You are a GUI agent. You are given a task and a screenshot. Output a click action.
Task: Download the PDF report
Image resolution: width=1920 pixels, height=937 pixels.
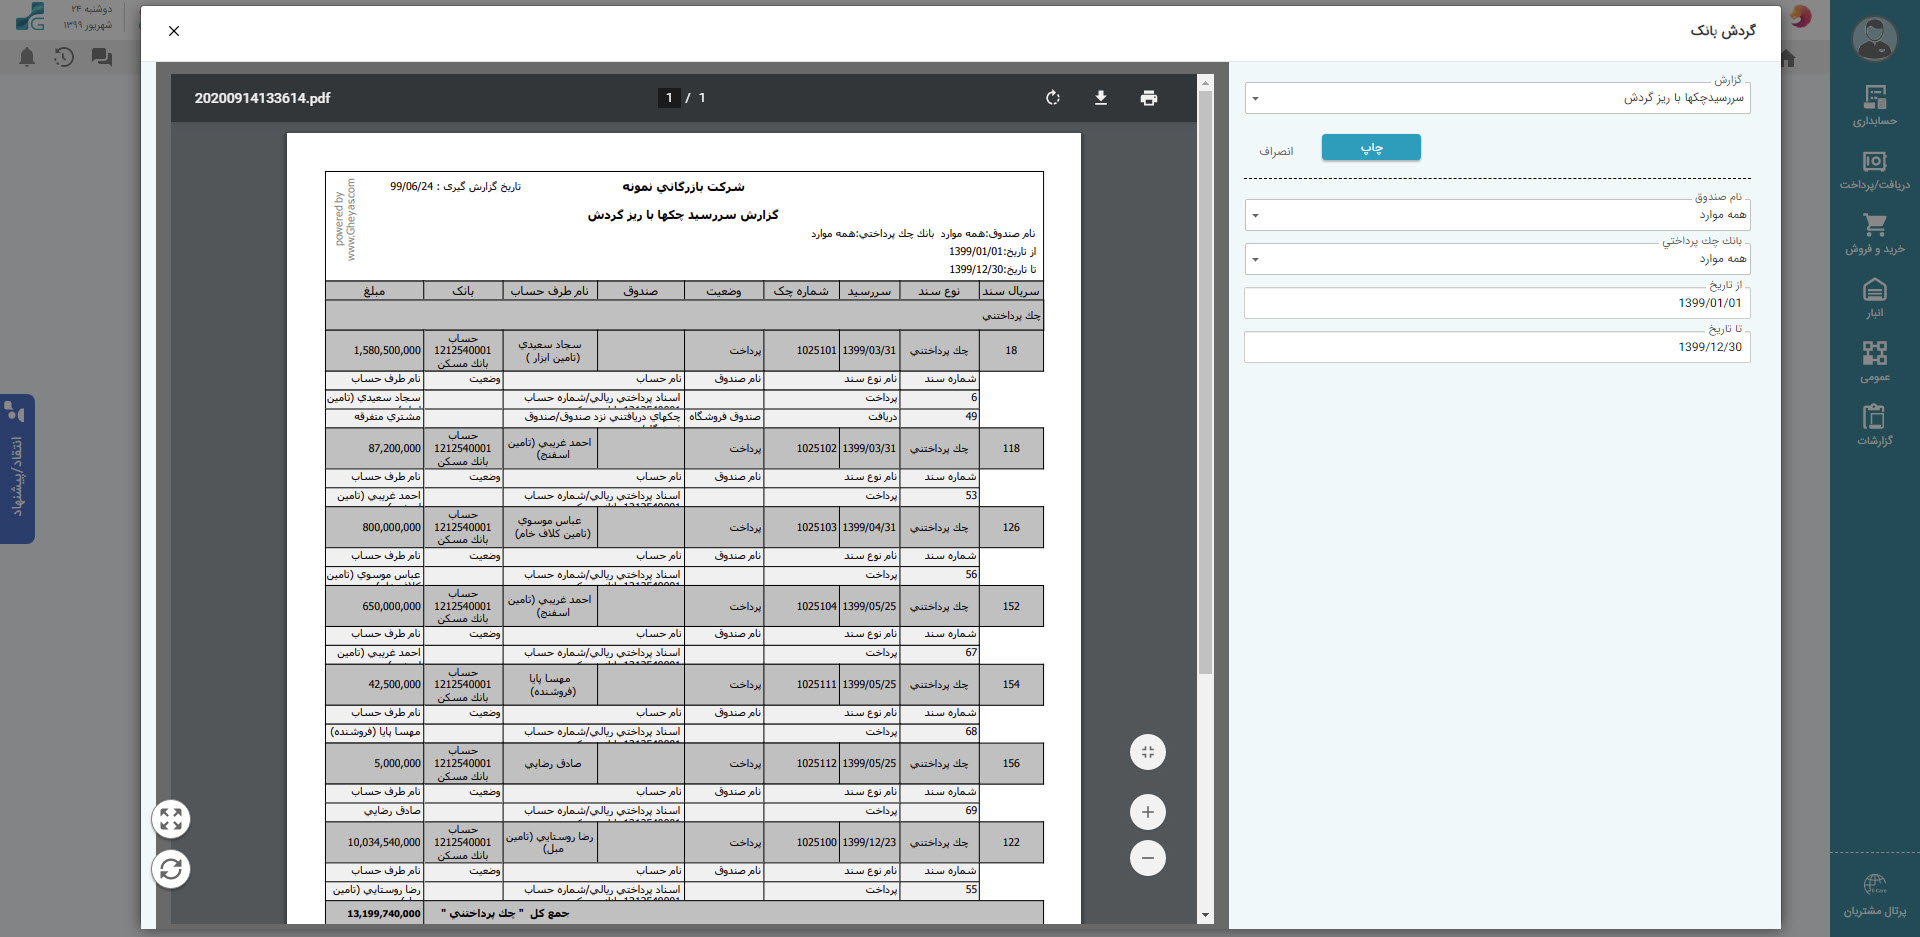tap(1100, 98)
